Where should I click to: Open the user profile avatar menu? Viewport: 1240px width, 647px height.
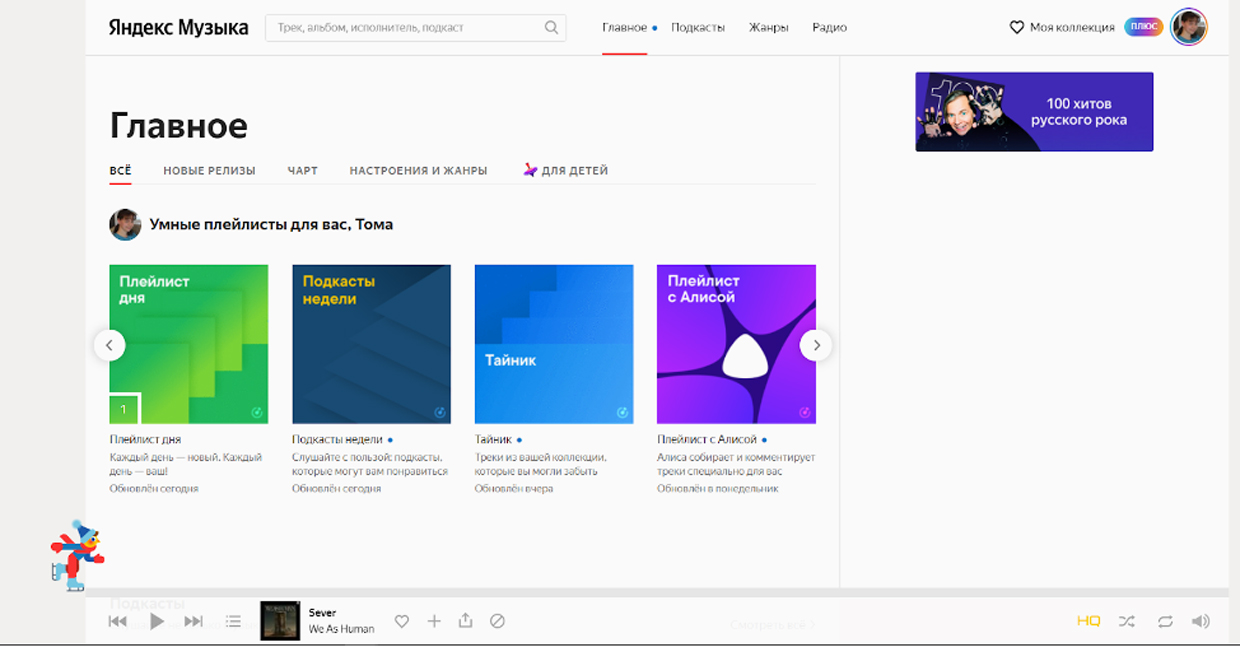pyautogui.click(x=1189, y=27)
